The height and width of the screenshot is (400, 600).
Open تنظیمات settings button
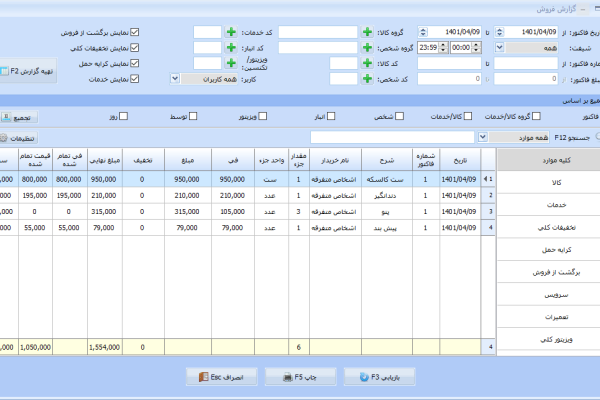tap(18, 138)
